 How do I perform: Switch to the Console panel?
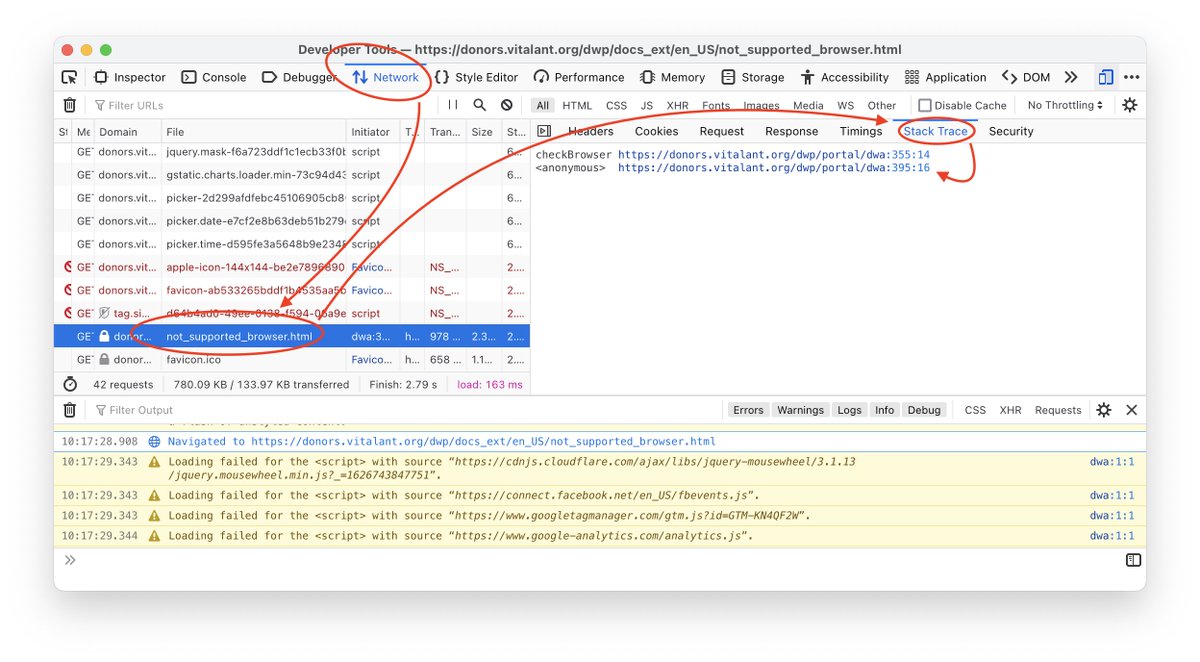click(214, 77)
